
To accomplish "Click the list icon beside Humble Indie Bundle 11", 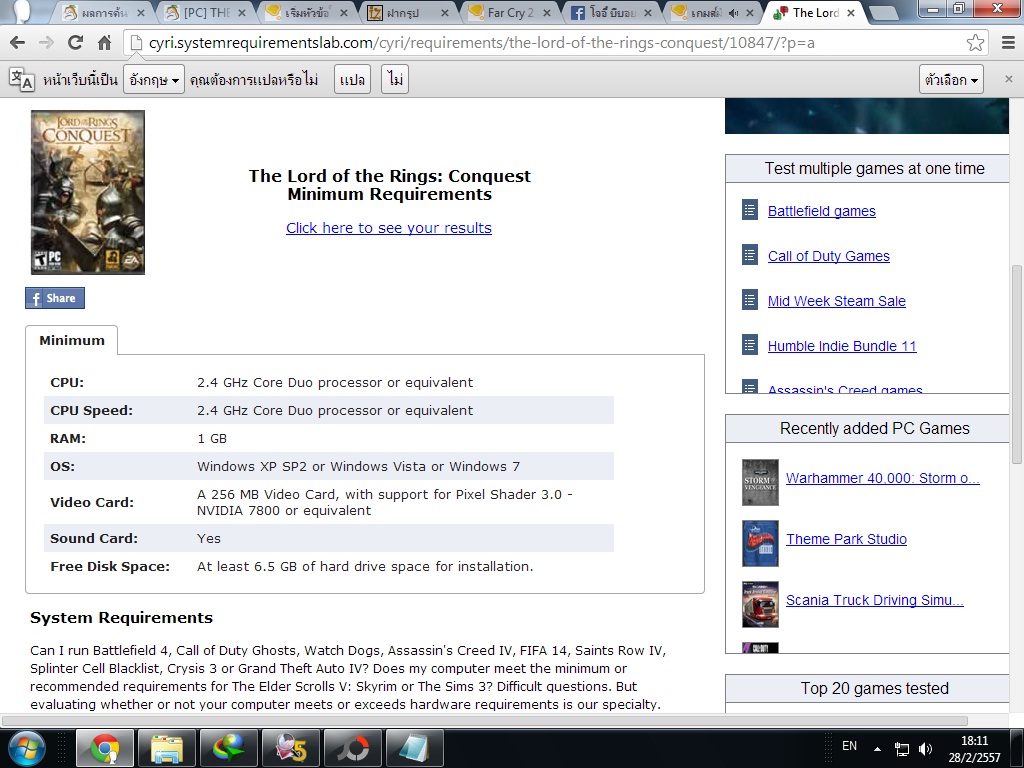I will pyautogui.click(x=750, y=345).
